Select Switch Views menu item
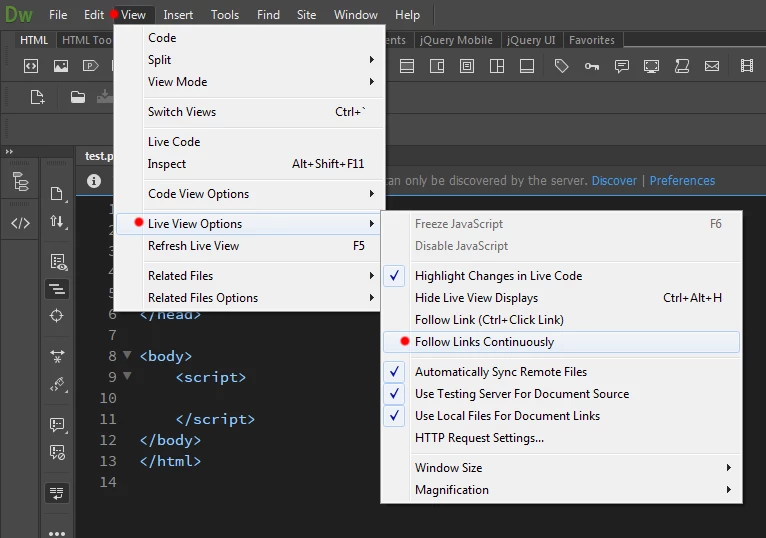The image size is (766, 538). tap(250, 112)
